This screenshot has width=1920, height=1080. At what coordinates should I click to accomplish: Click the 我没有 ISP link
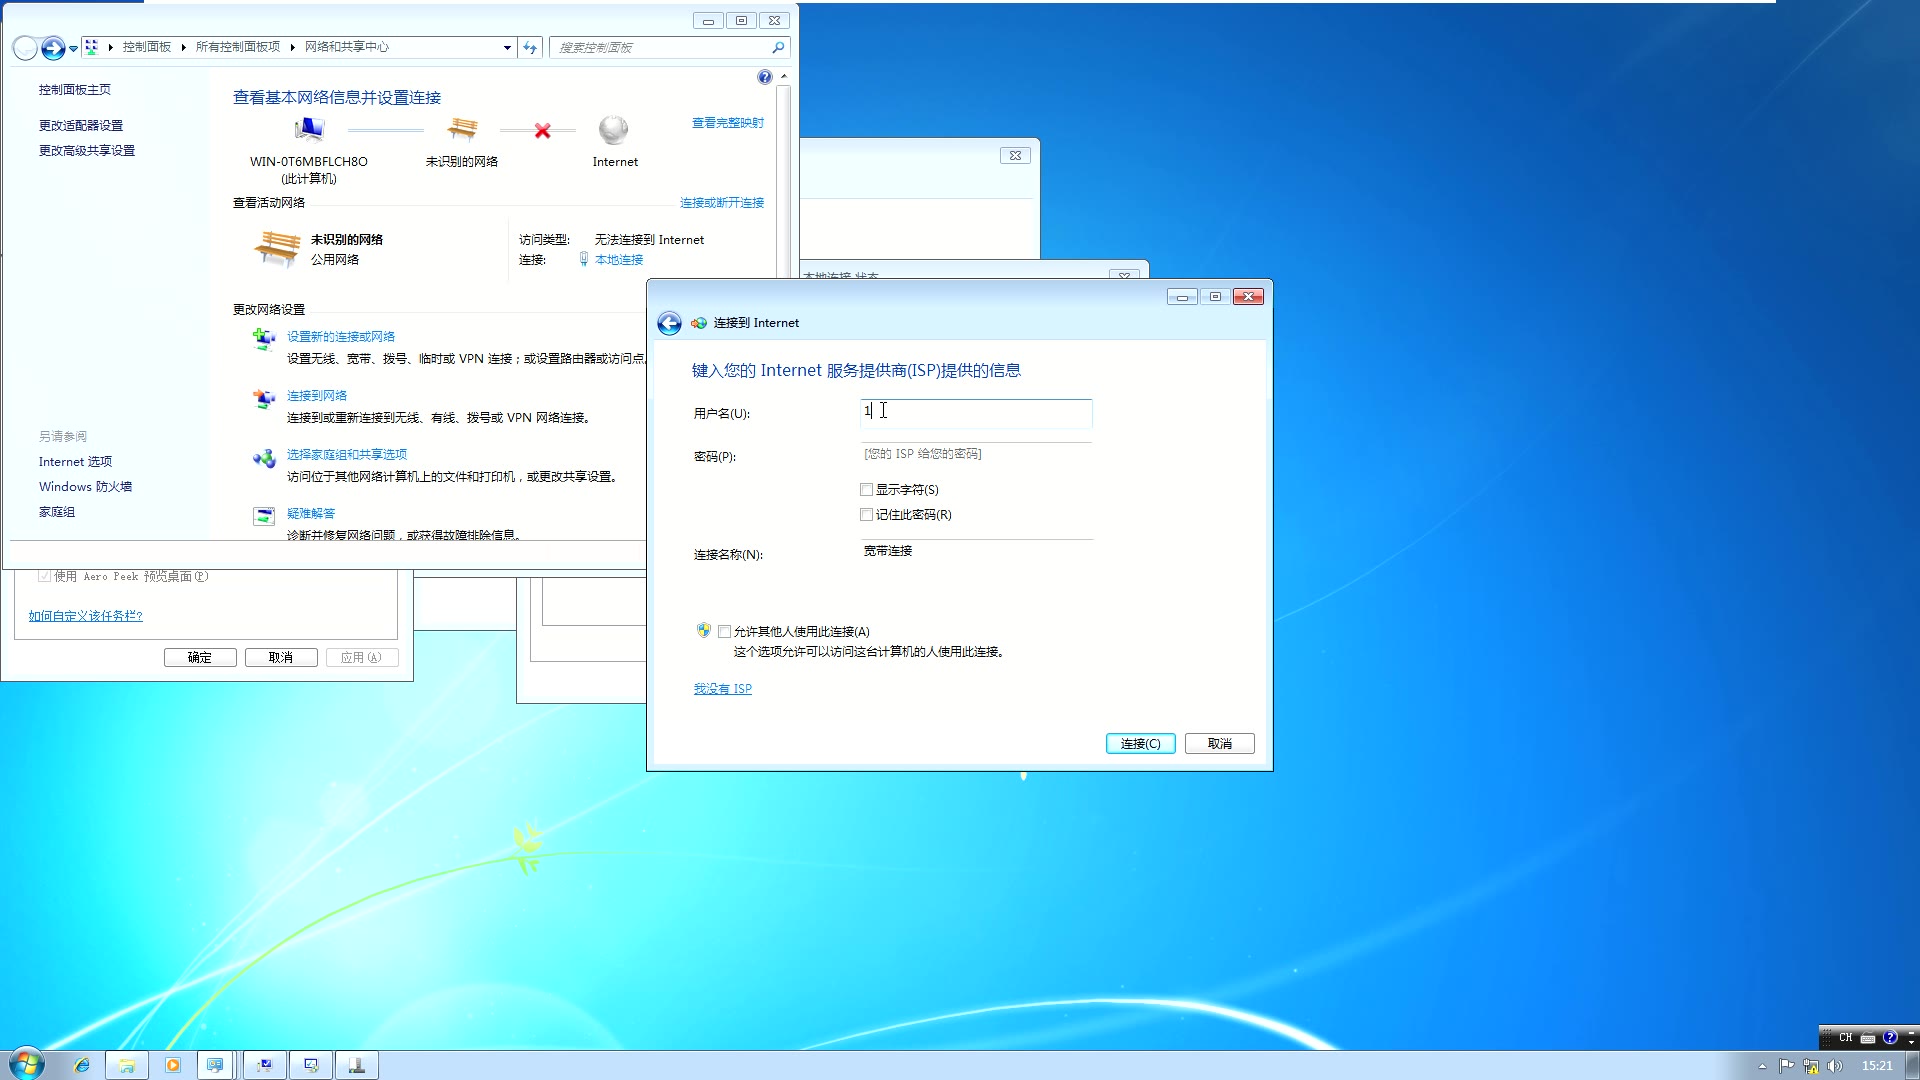pos(723,689)
